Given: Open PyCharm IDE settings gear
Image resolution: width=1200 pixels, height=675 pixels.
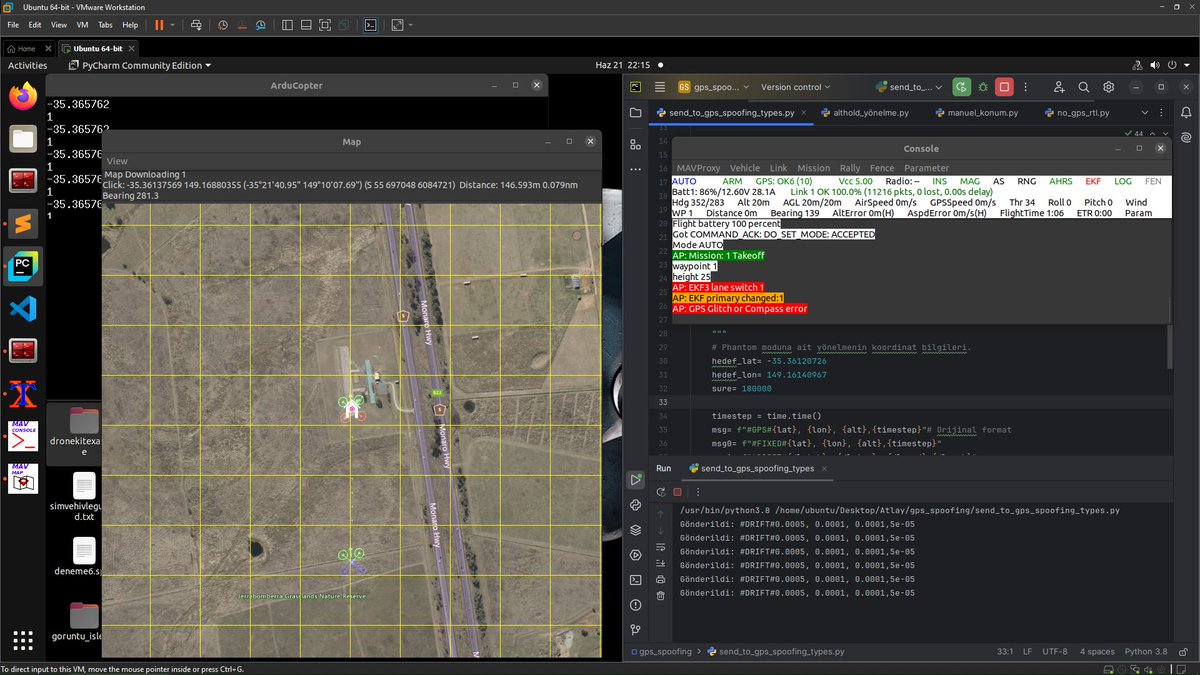Looking at the screenshot, I should [1108, 87].
